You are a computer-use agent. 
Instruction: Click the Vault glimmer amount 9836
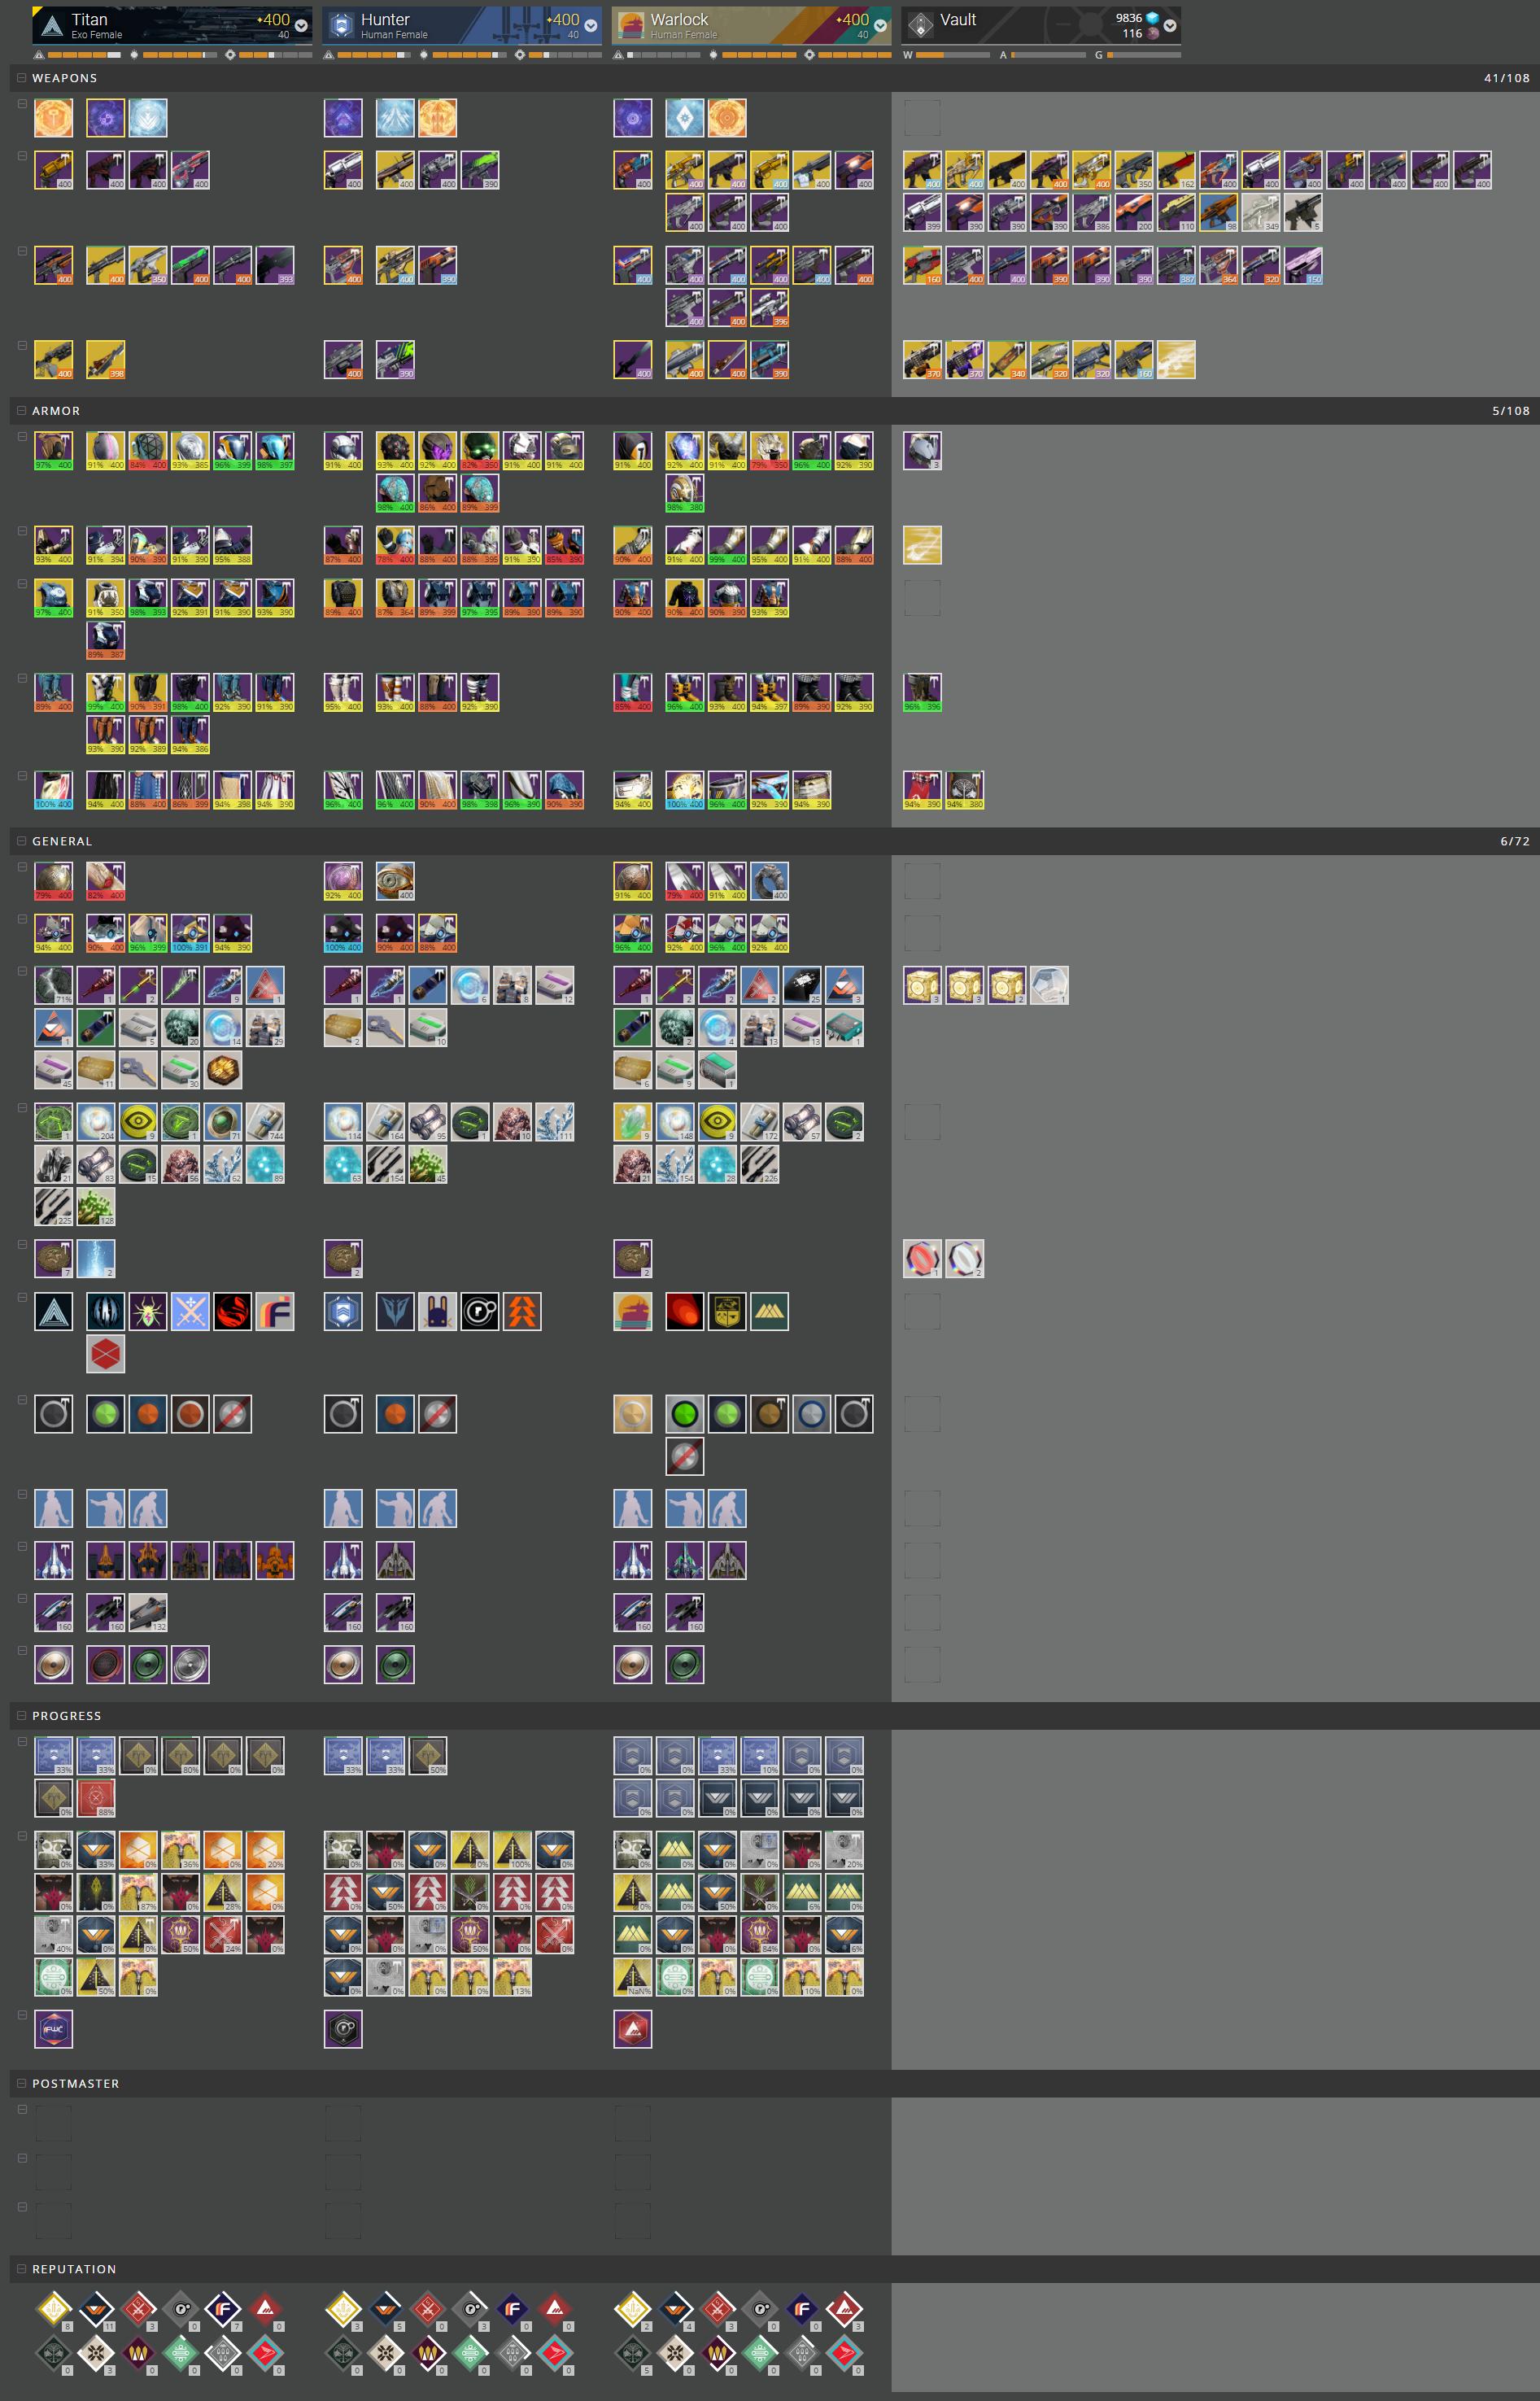1128,18
